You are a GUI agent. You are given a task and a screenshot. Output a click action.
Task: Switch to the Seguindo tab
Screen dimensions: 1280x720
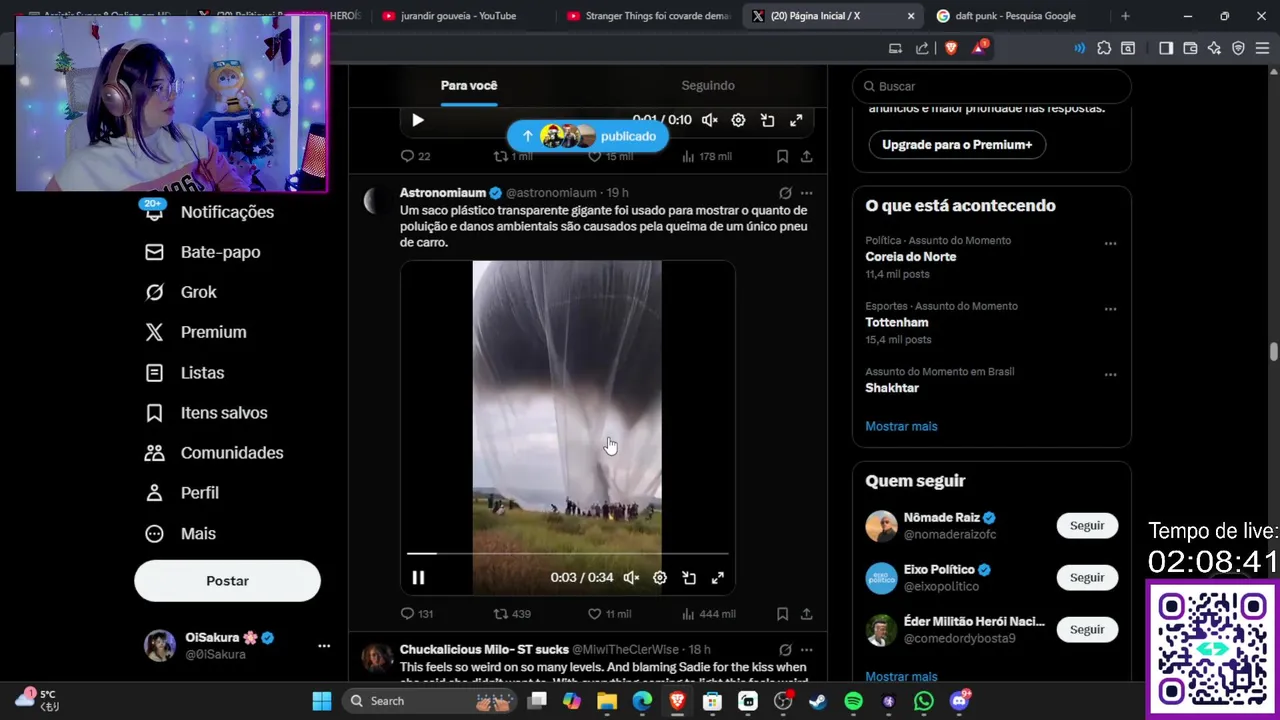click(708, 86)
